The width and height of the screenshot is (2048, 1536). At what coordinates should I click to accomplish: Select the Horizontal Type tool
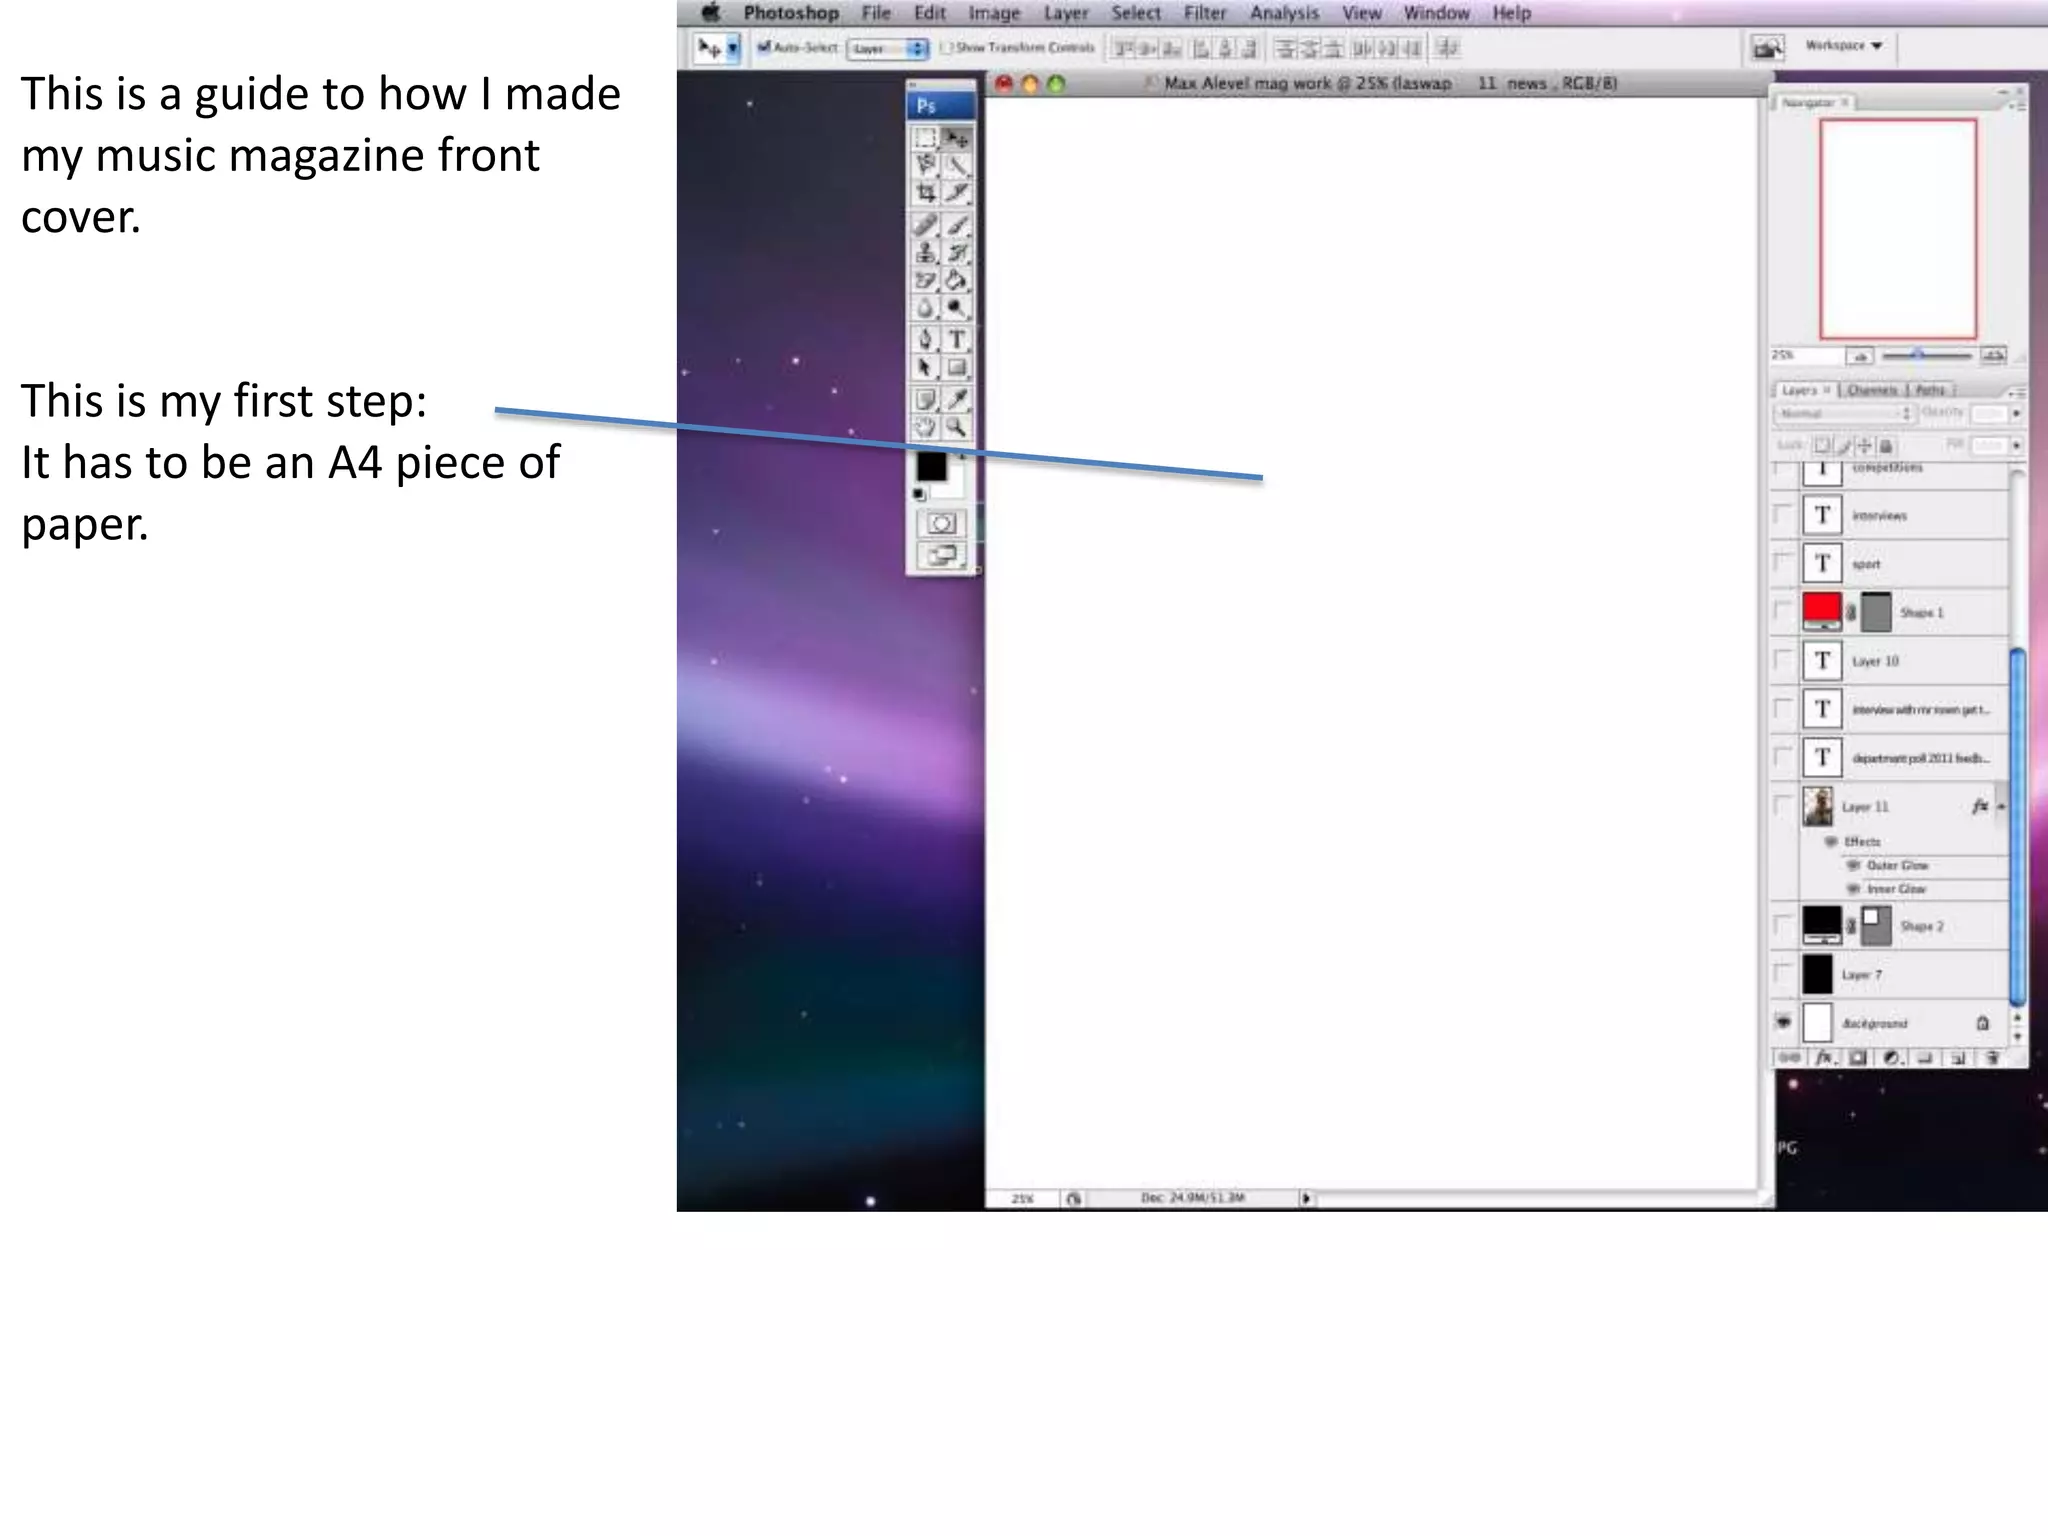pyautogui.click(x=957, y=340)
